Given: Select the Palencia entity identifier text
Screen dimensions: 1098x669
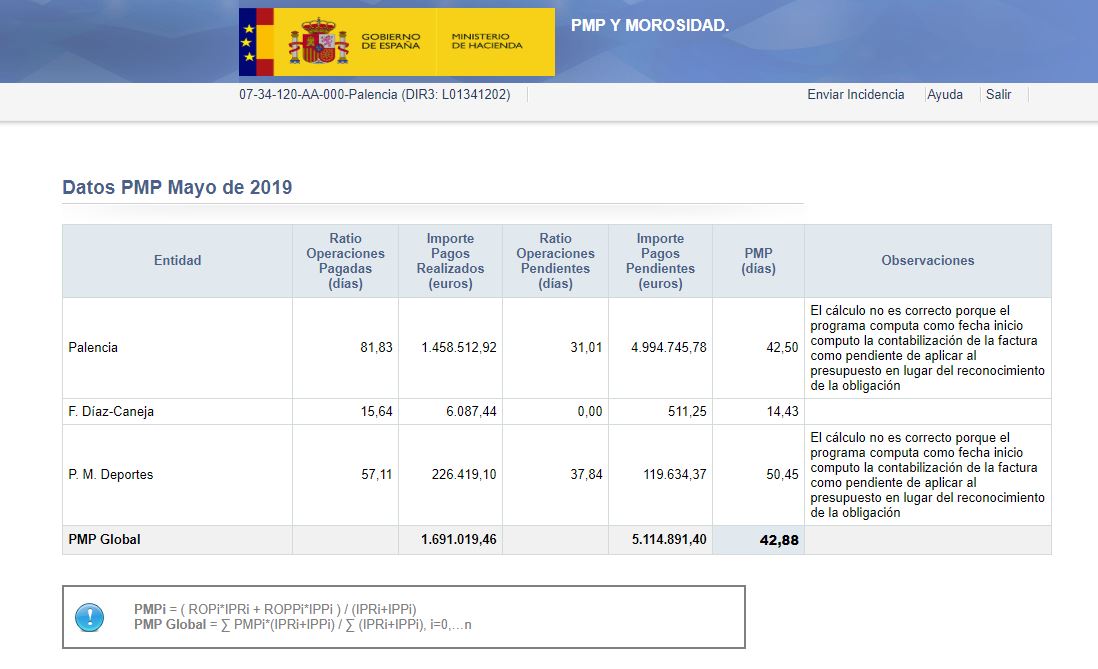Looking at the screenshot, I should tap(374, 95).
